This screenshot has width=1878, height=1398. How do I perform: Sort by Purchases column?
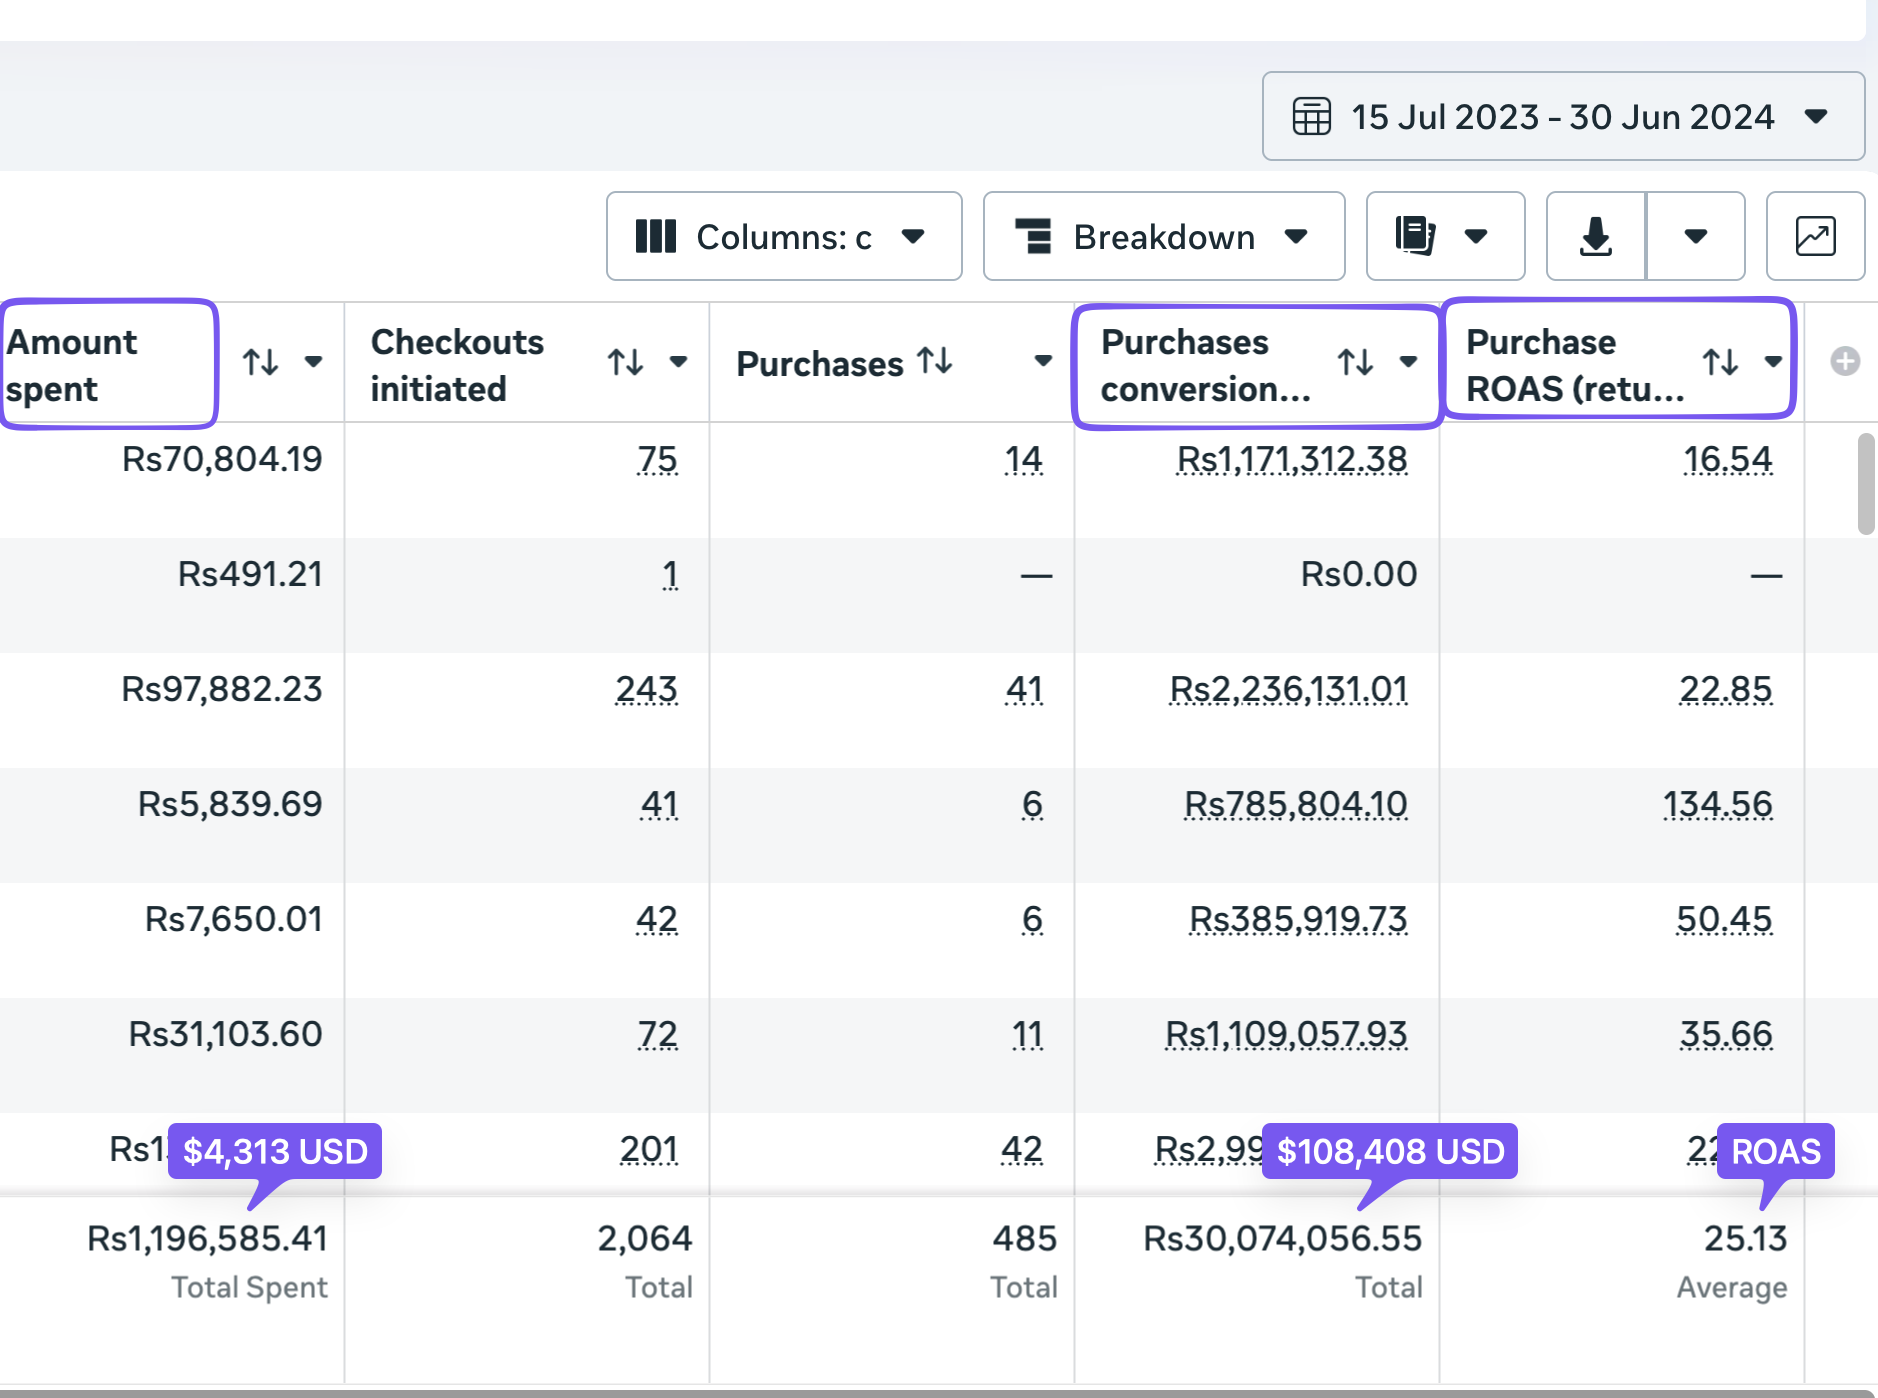pyautogui.click(x=935, y=360)
